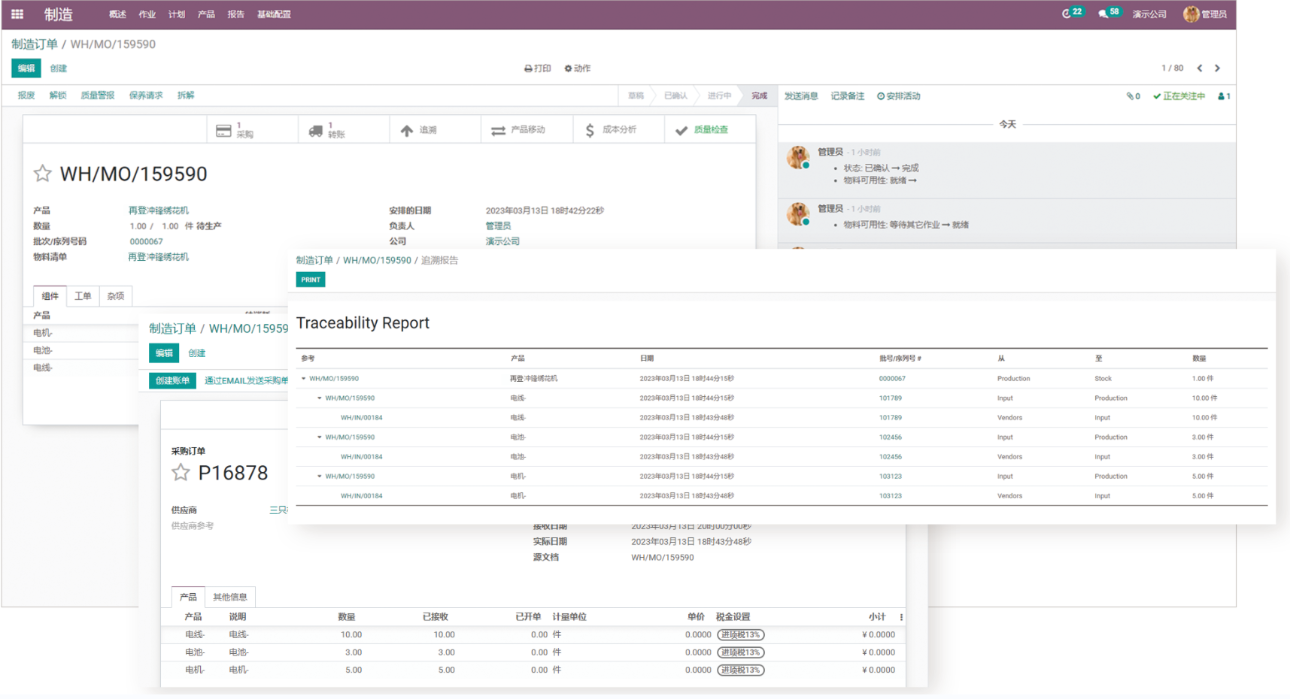Toggle favorite star for P16878
The width and height of the screenshot is (1290, 699).
point(180,473)
